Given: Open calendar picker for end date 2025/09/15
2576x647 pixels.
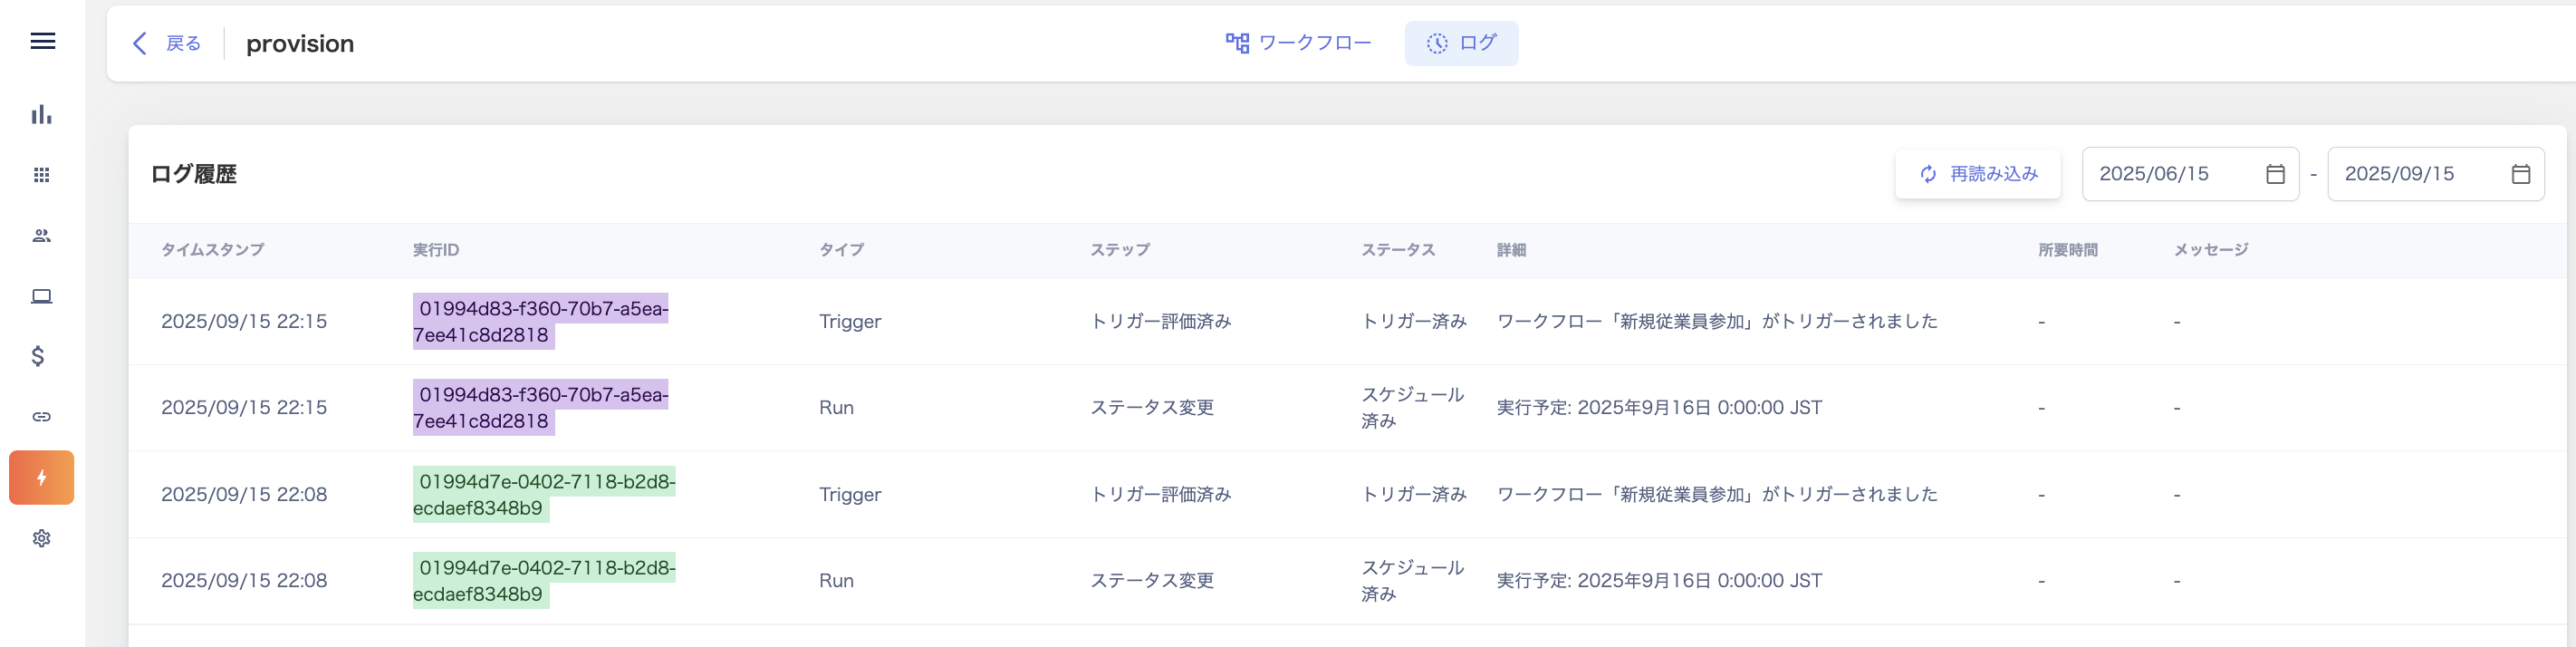Looking at the screenshot, I should 2520,174.
